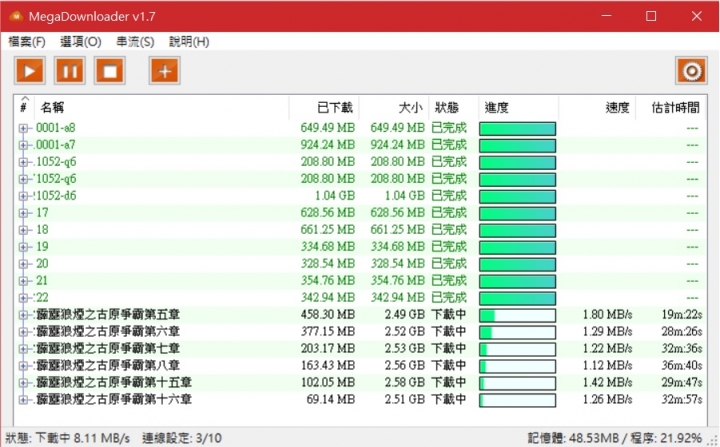
Task: Select the 0001-a8 file name
Action: (x=56, y=128)
